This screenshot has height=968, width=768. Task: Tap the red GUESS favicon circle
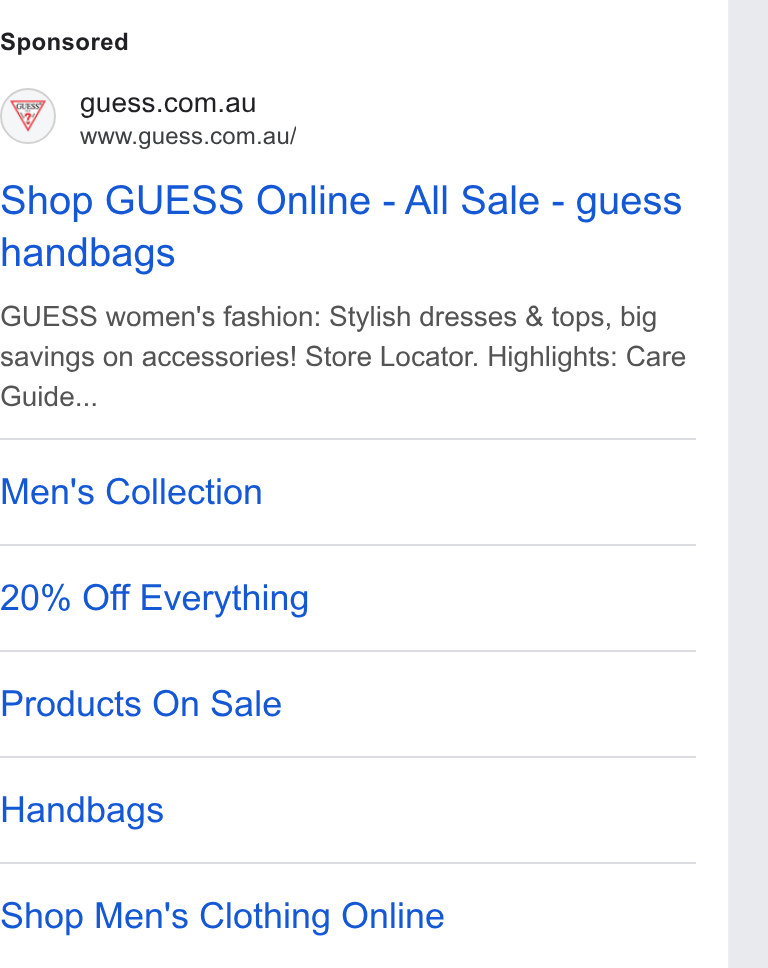pos(28,116)
